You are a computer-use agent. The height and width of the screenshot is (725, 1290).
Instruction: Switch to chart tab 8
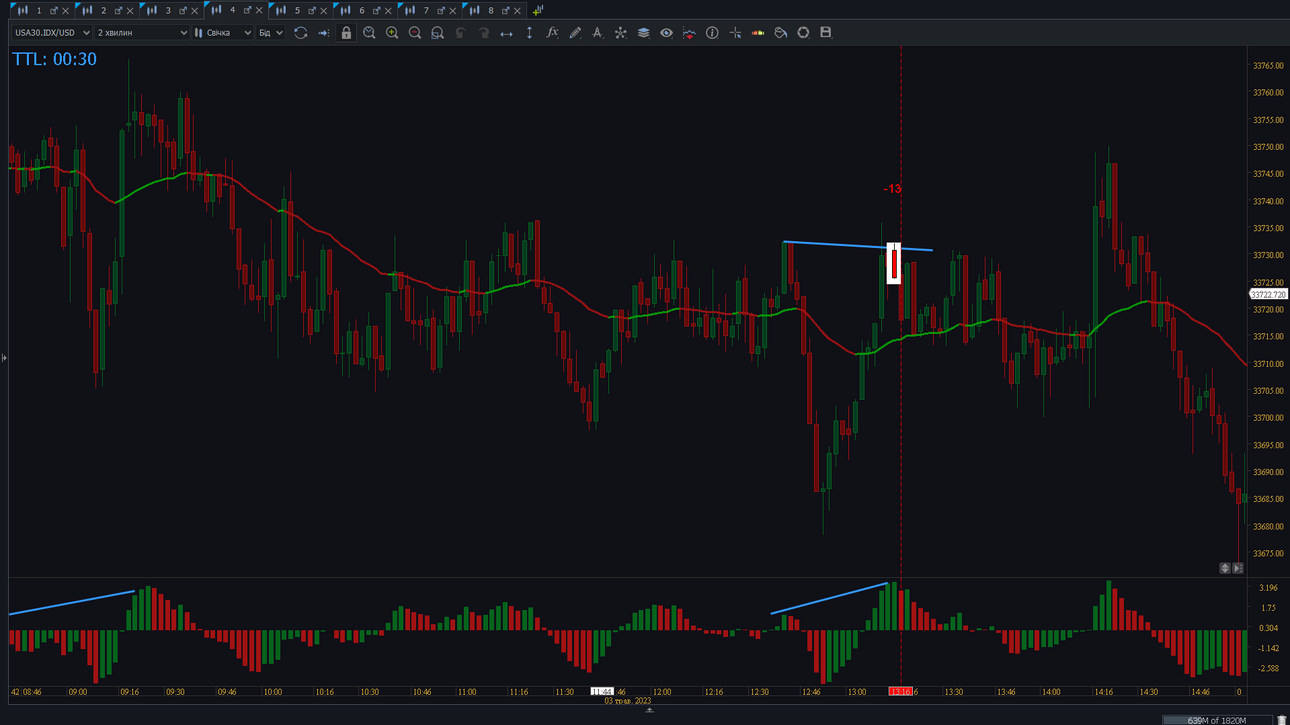pyautogui.click(x=491, y=10)
